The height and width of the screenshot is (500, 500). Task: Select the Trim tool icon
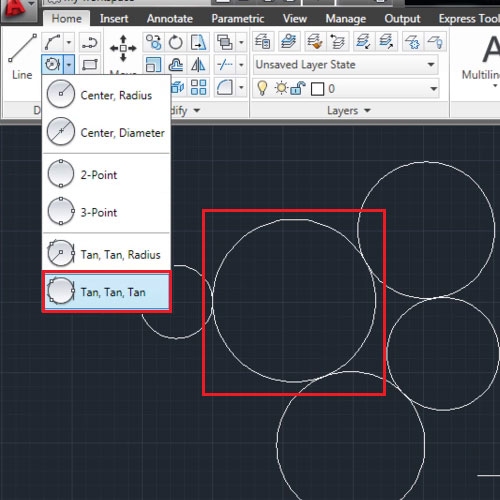[x=225, y=64]
